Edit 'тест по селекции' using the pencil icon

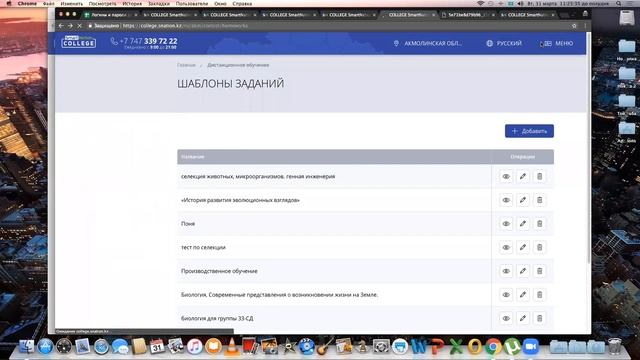point(522,248)
